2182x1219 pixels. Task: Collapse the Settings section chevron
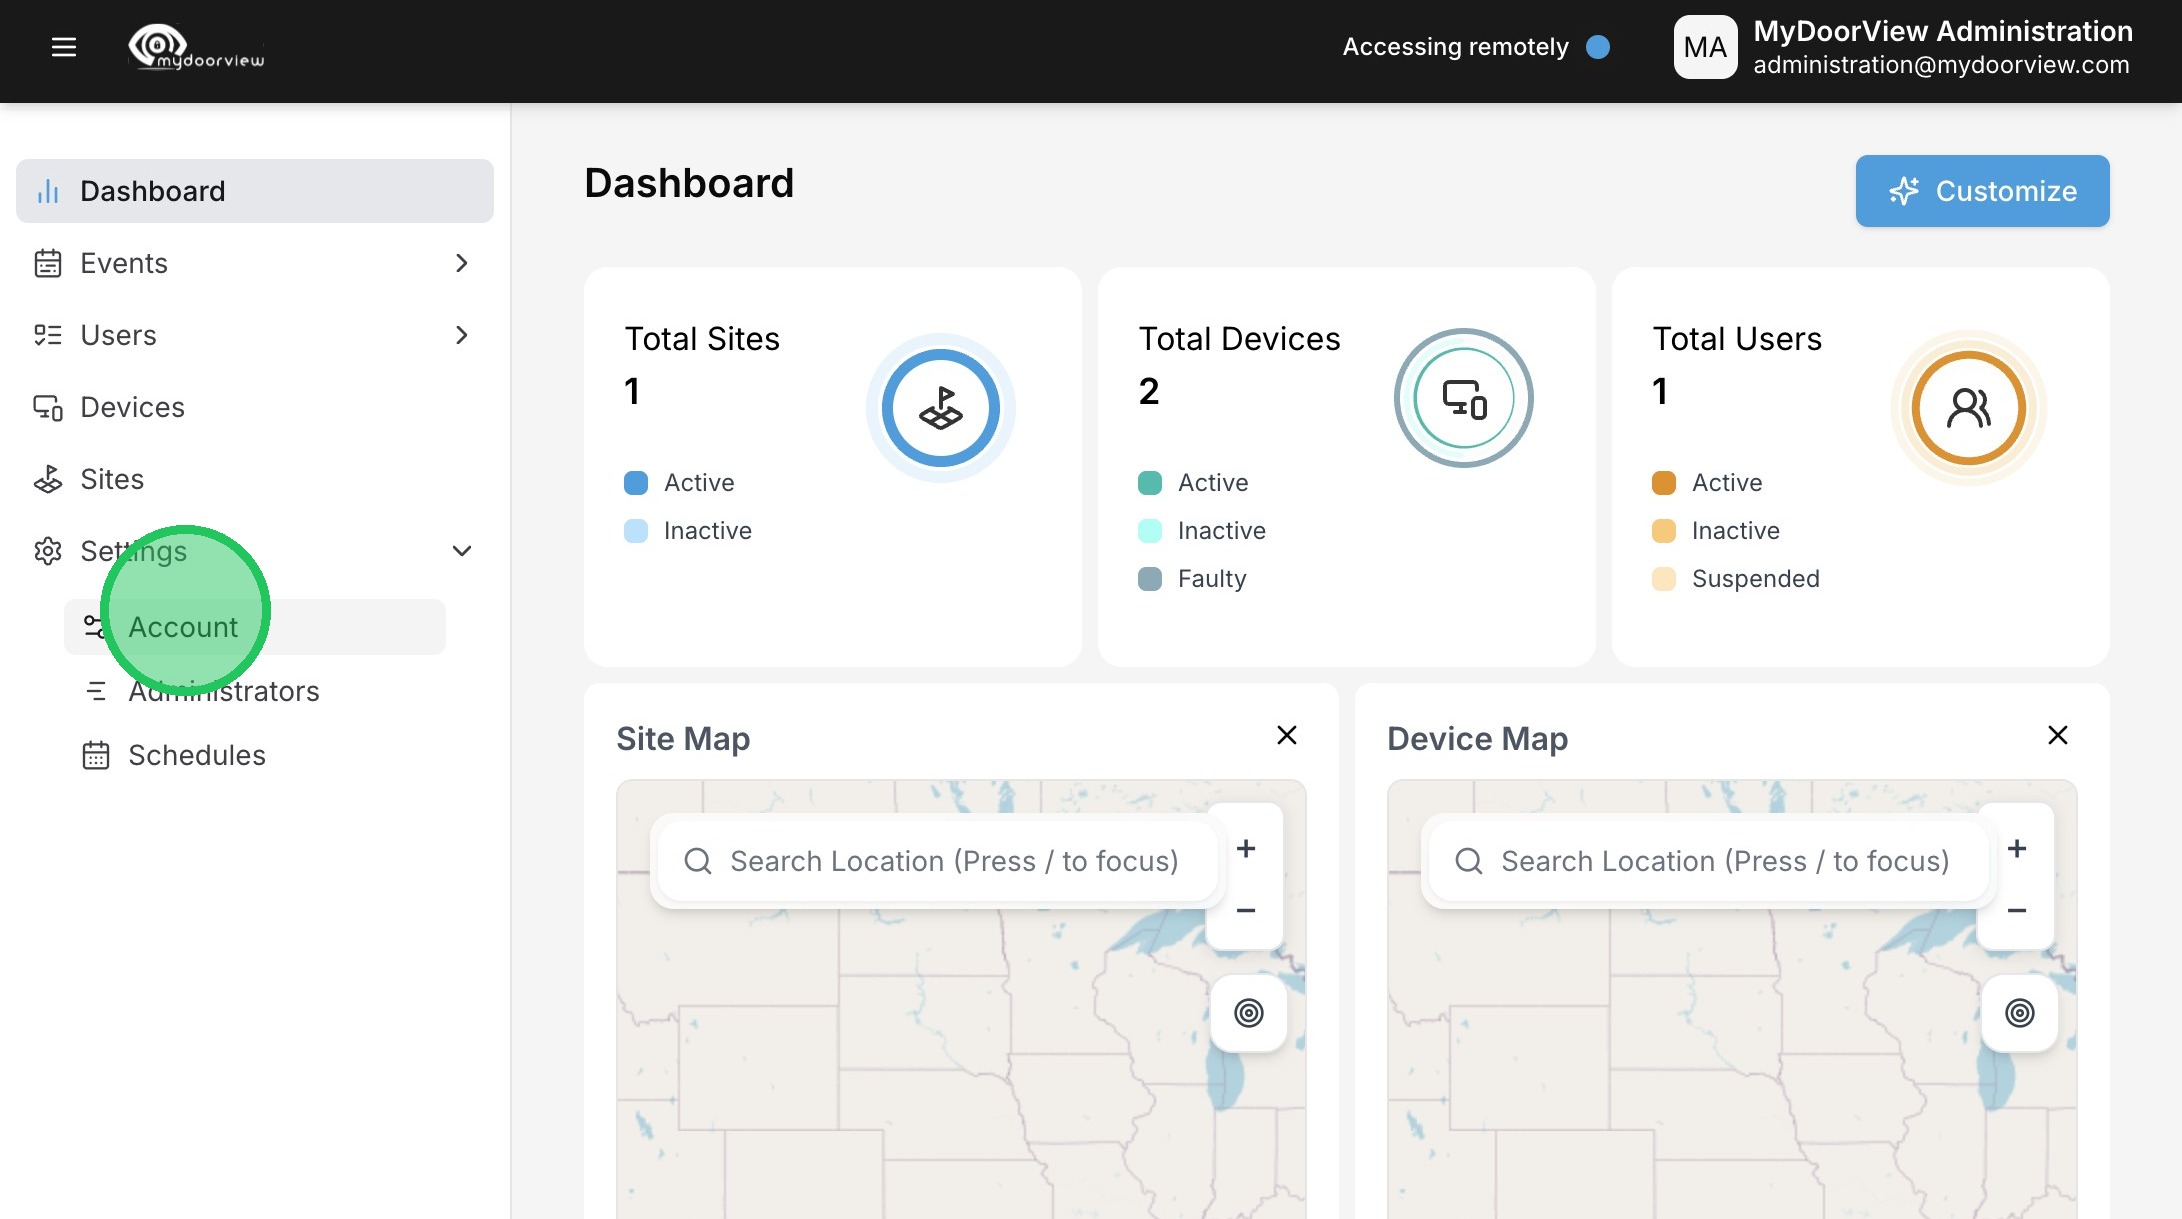click(x=461, y=551)
